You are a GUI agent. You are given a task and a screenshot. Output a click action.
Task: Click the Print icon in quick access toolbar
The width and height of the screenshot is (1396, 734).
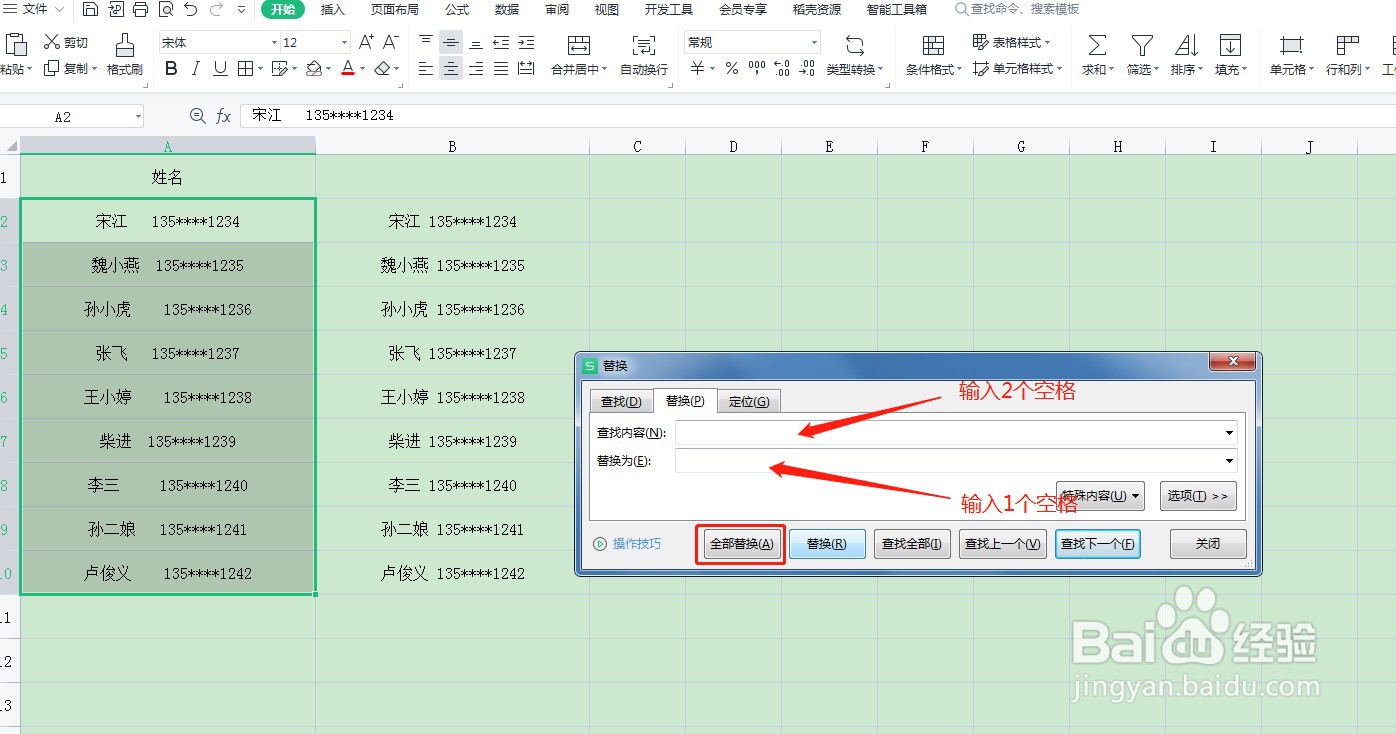click(140, 9)
